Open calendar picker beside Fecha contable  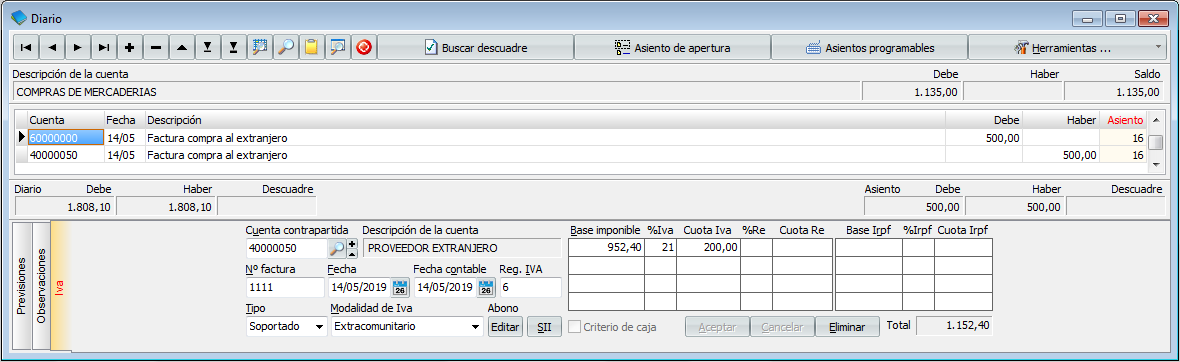[486, 287]
